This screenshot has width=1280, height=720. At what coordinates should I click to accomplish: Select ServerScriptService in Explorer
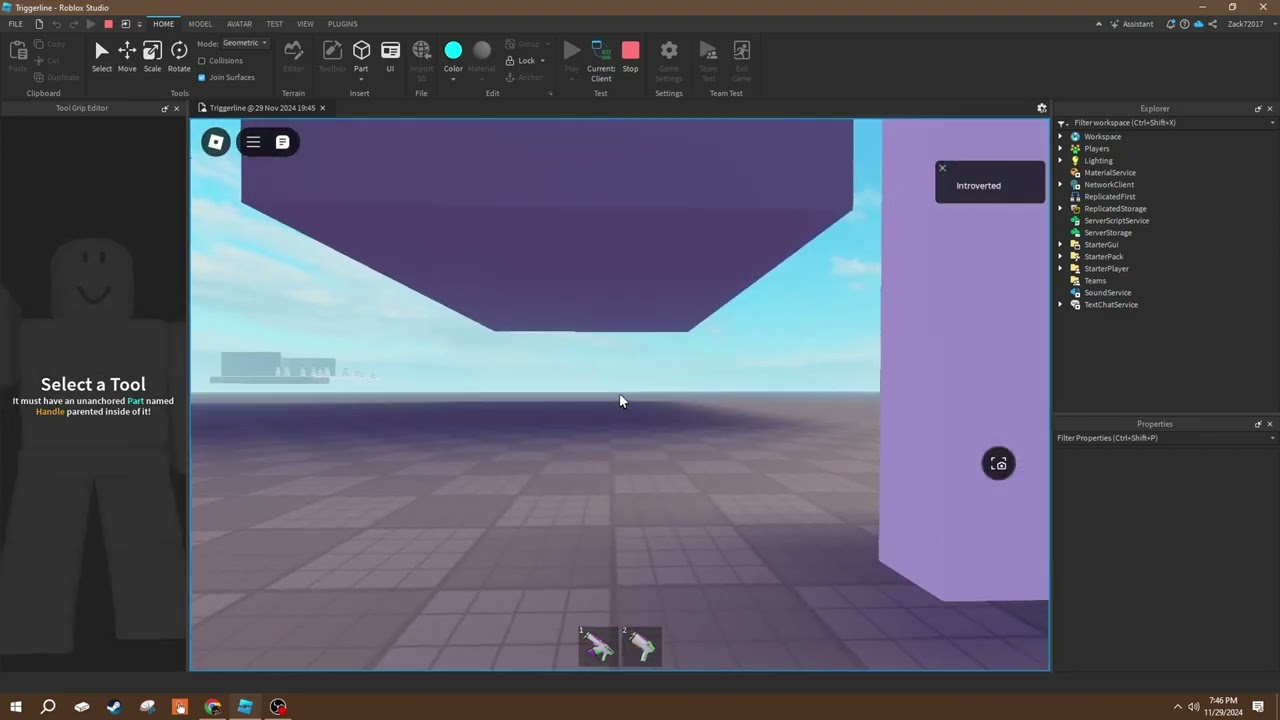(x=1116, y=221)
